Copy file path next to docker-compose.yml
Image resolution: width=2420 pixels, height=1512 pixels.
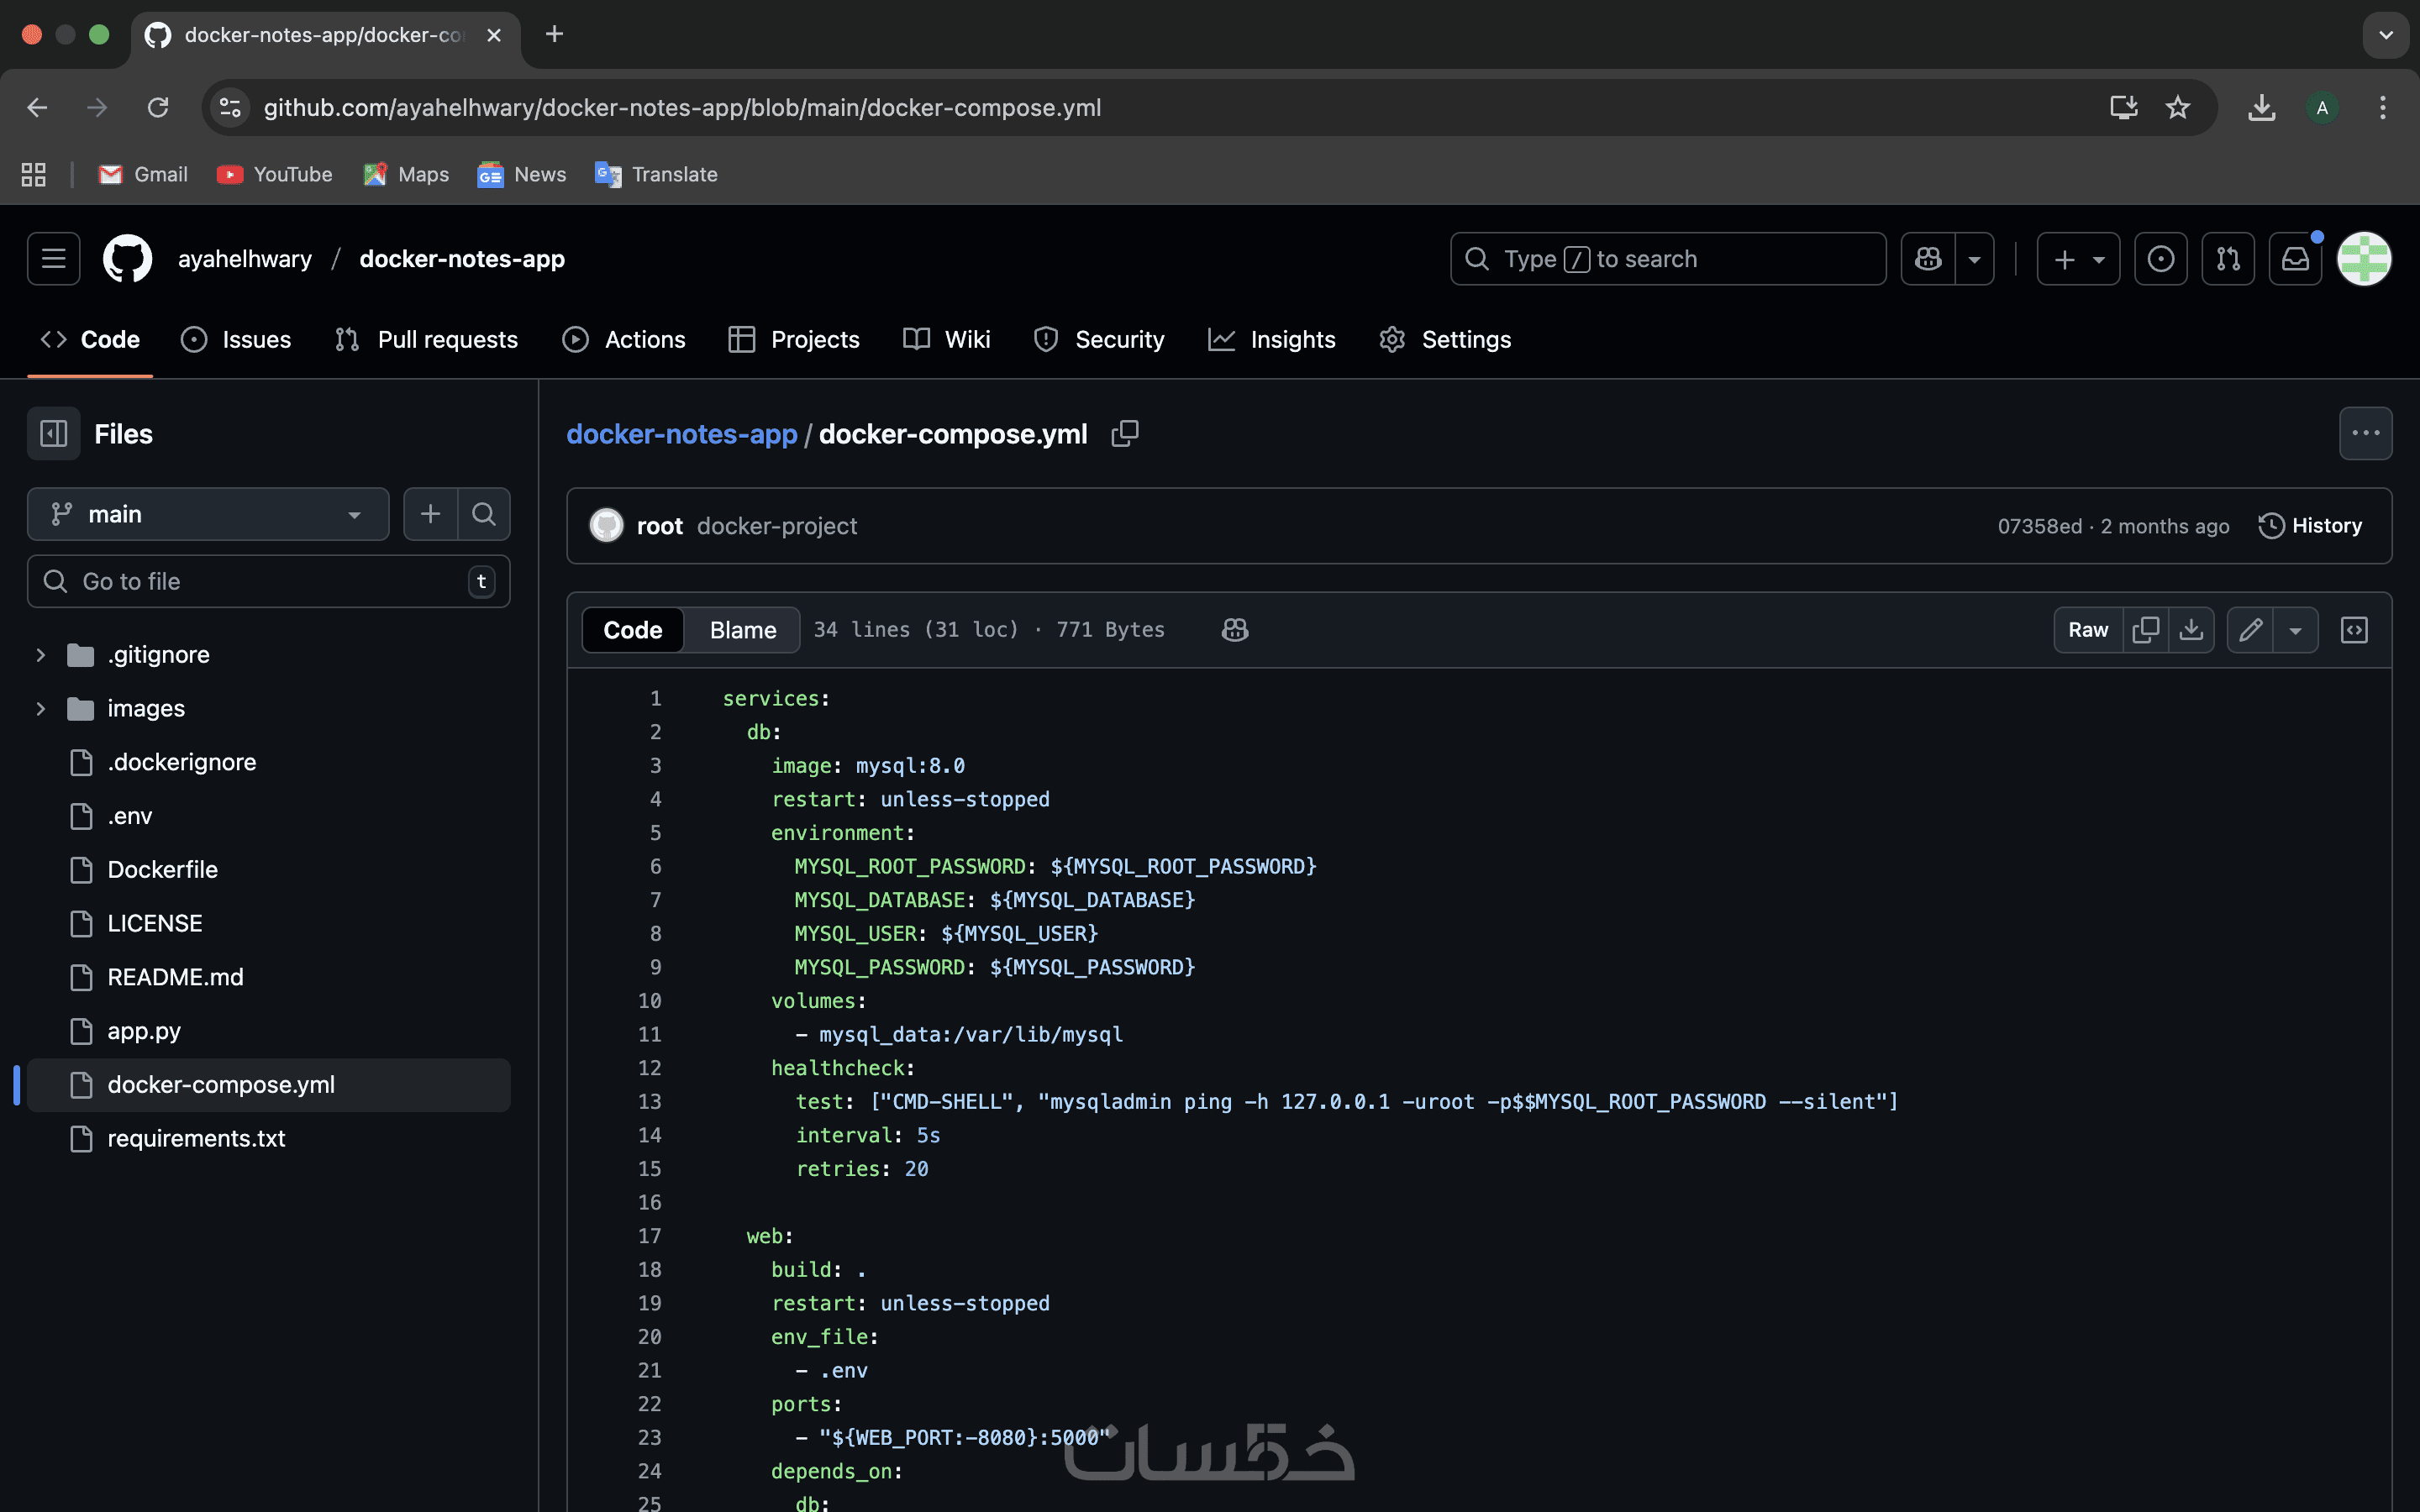(1124, 433)
